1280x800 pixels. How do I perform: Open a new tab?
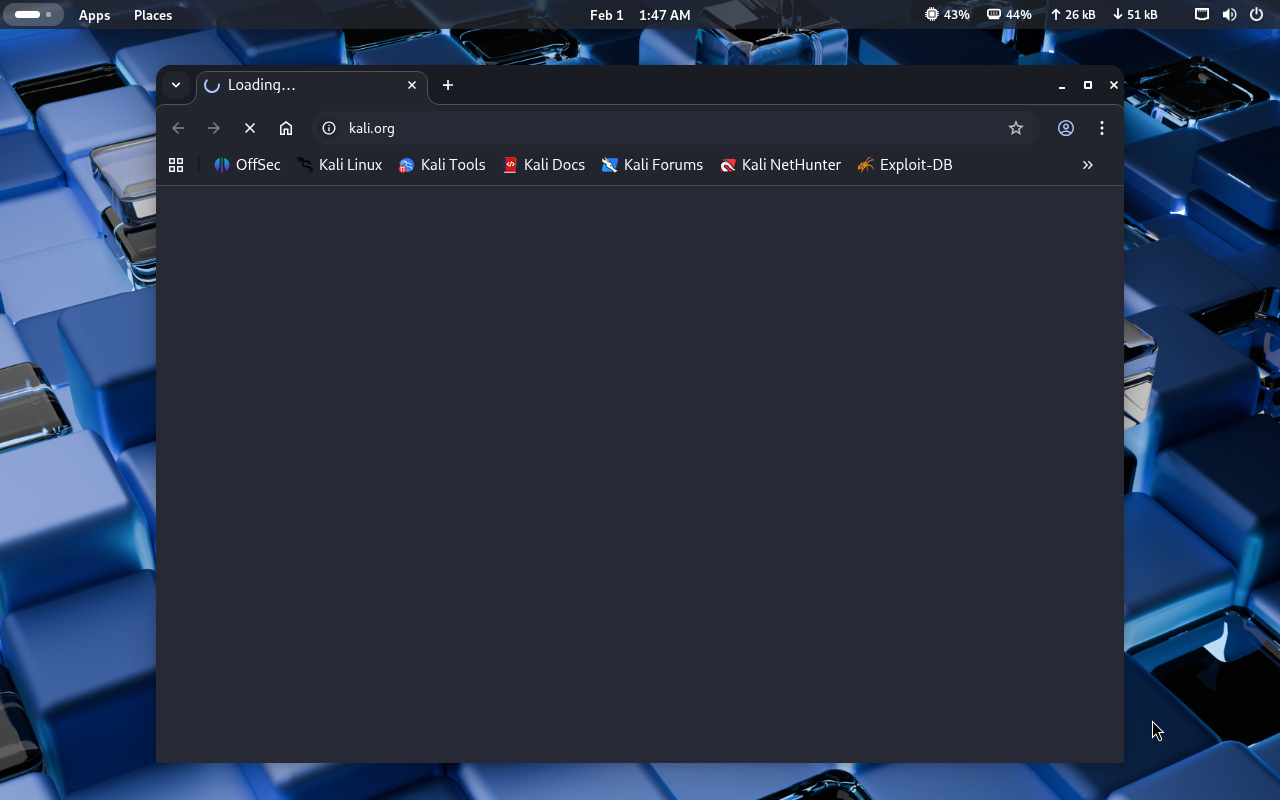(x=448, y=85)
